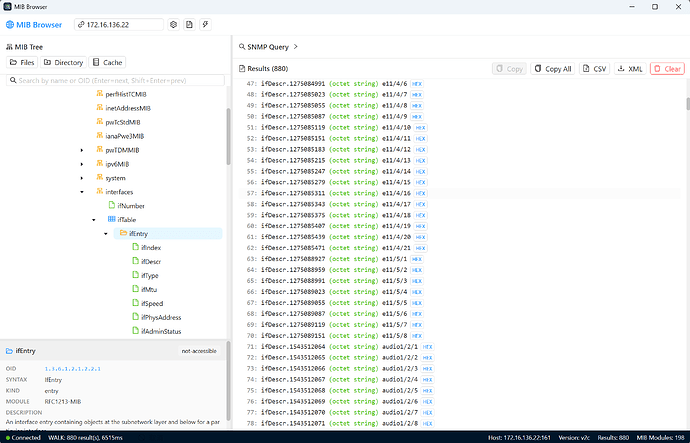Click the ifIndex leaf icon
This screenshot has width=690, height=443.
[136, 247]
